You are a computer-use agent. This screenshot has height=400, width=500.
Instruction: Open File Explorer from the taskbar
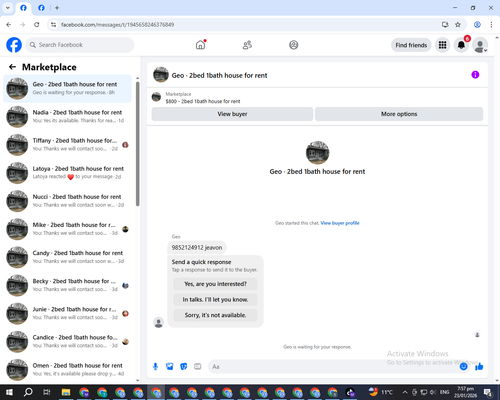point(66,392)
